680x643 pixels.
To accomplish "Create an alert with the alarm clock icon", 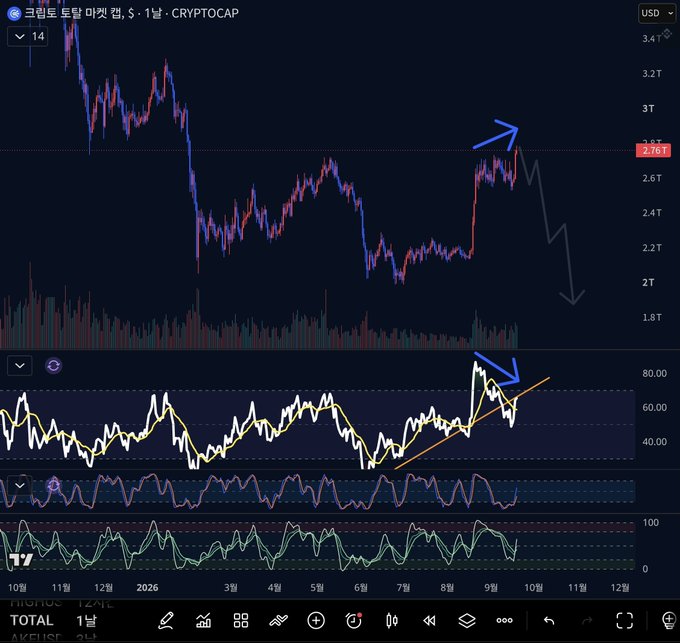I will 354,621.
